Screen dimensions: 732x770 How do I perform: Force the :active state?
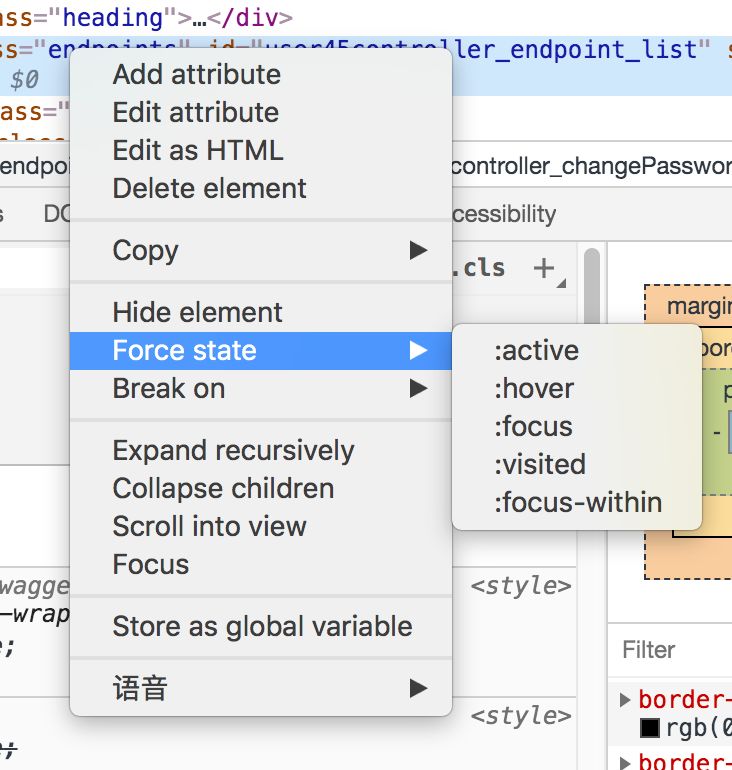(577, 351)
